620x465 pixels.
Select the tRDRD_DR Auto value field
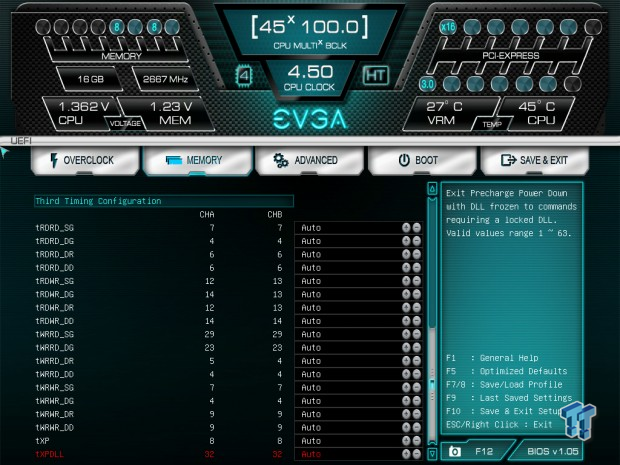(x=358, y=254)
